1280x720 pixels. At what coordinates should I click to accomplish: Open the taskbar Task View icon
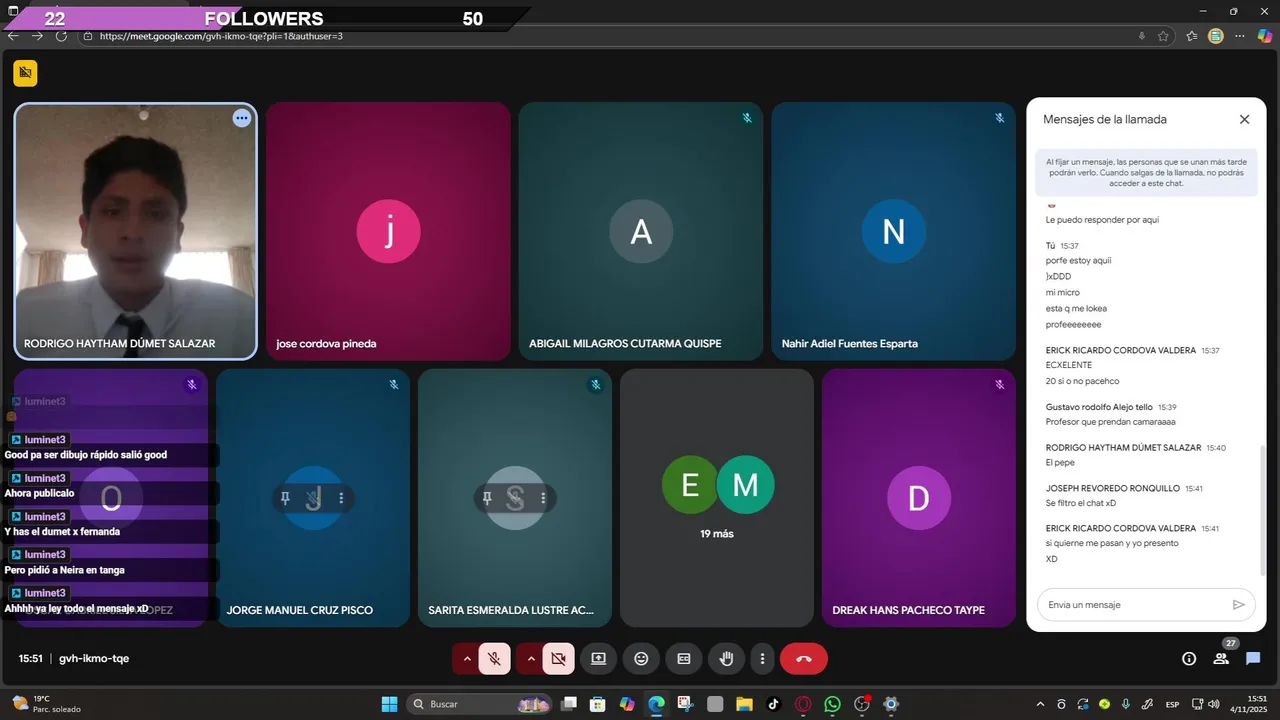click(568, 704)
